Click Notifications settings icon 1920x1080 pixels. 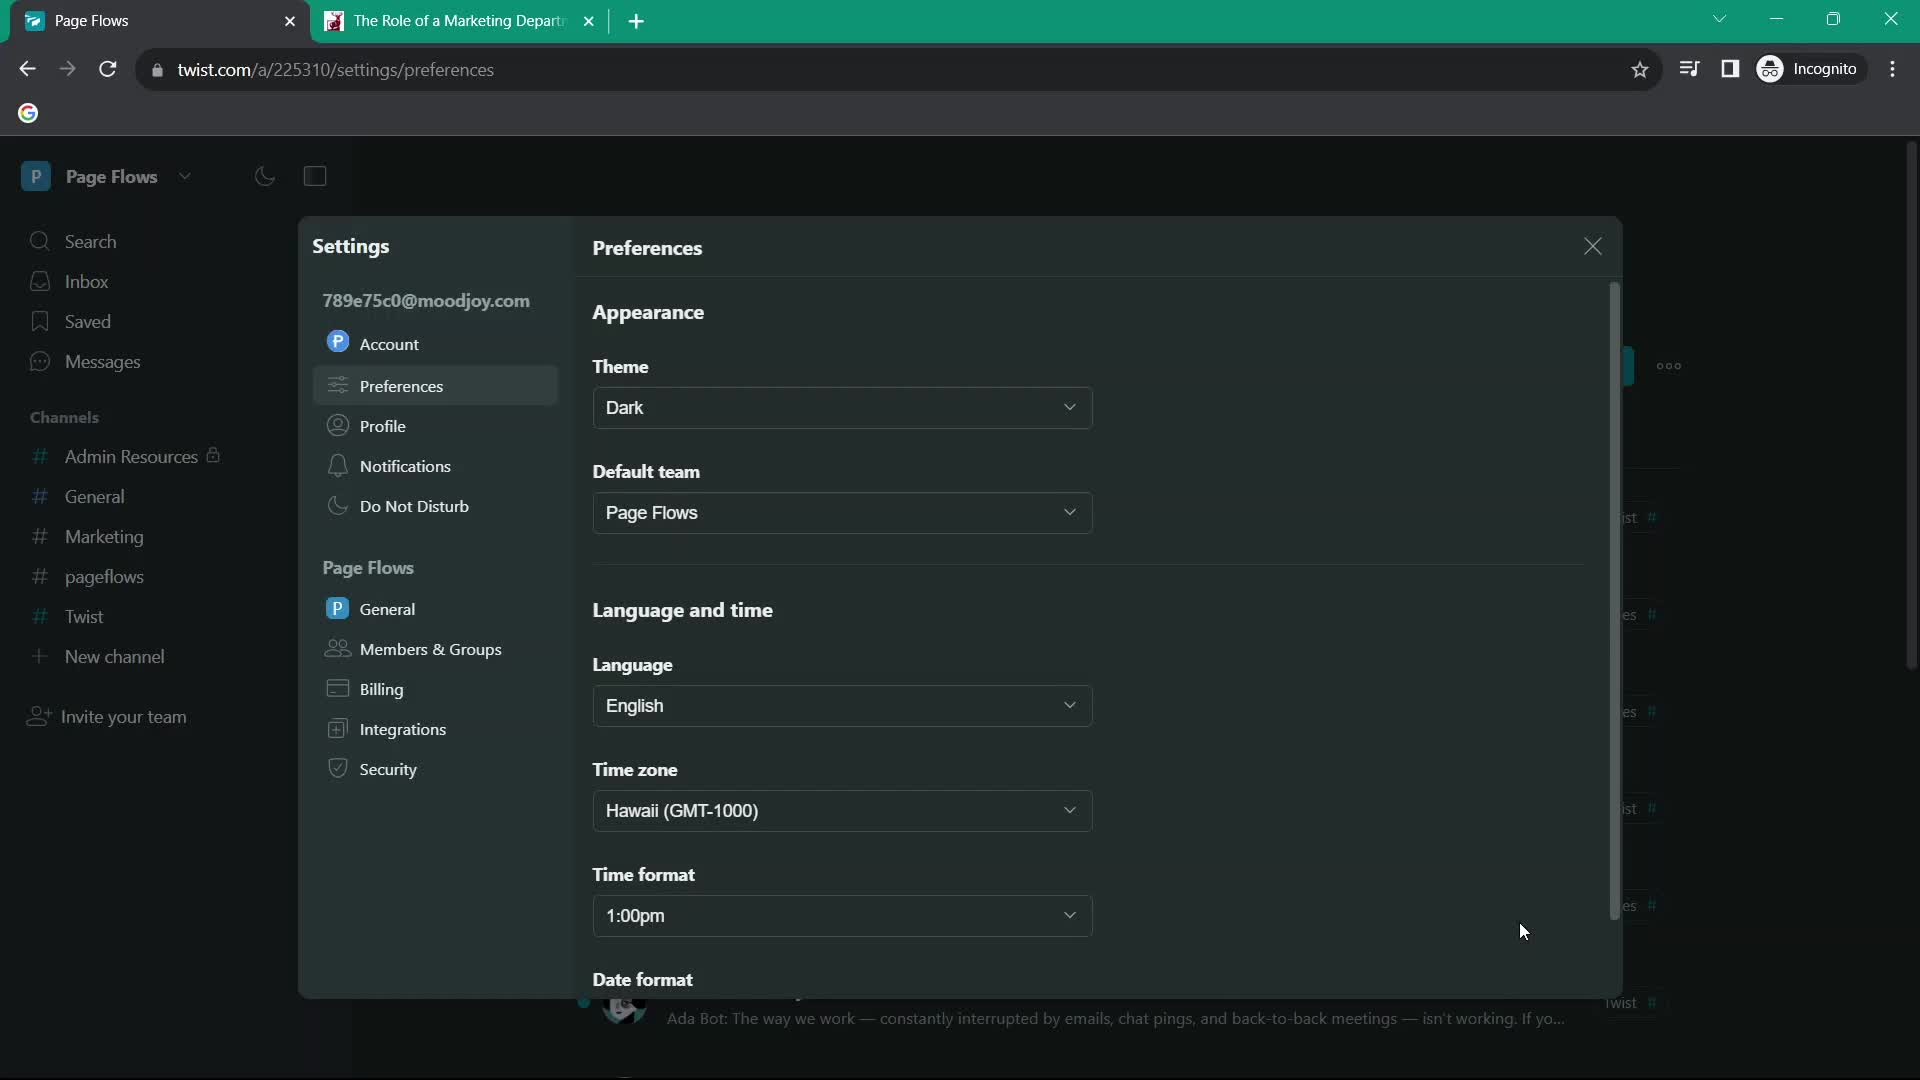click(338, 465)
